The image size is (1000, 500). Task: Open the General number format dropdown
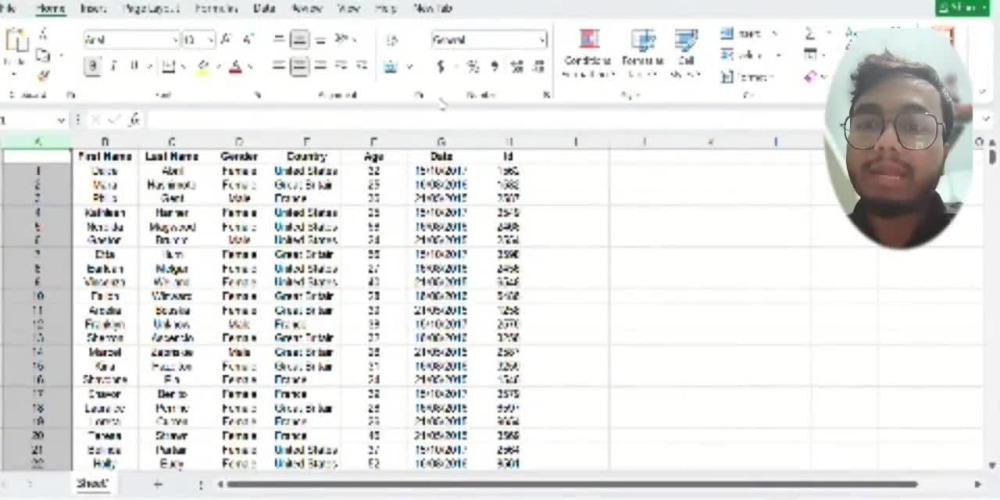pos(542,40)
